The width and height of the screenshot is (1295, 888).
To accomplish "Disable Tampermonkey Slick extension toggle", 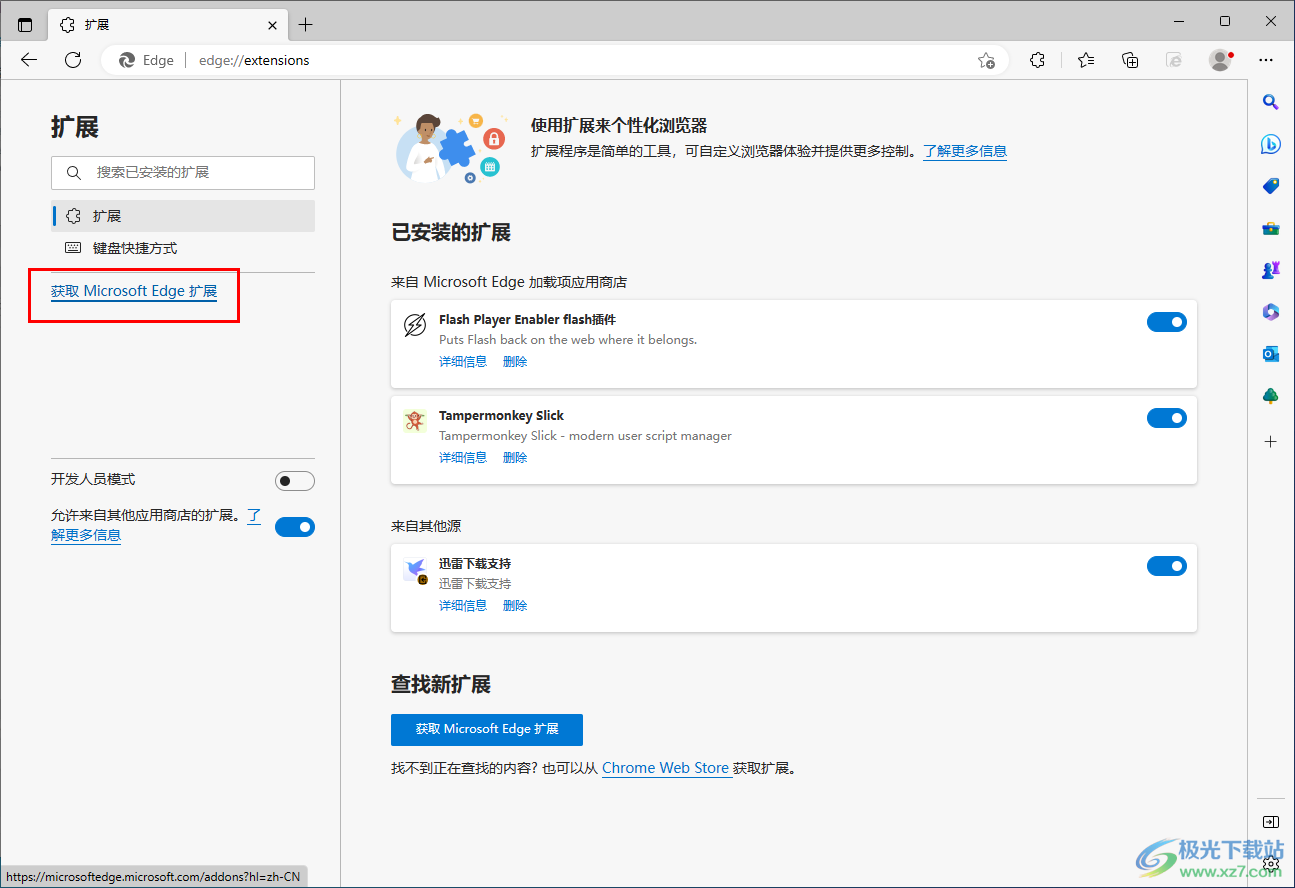I will pos(1166,418).
